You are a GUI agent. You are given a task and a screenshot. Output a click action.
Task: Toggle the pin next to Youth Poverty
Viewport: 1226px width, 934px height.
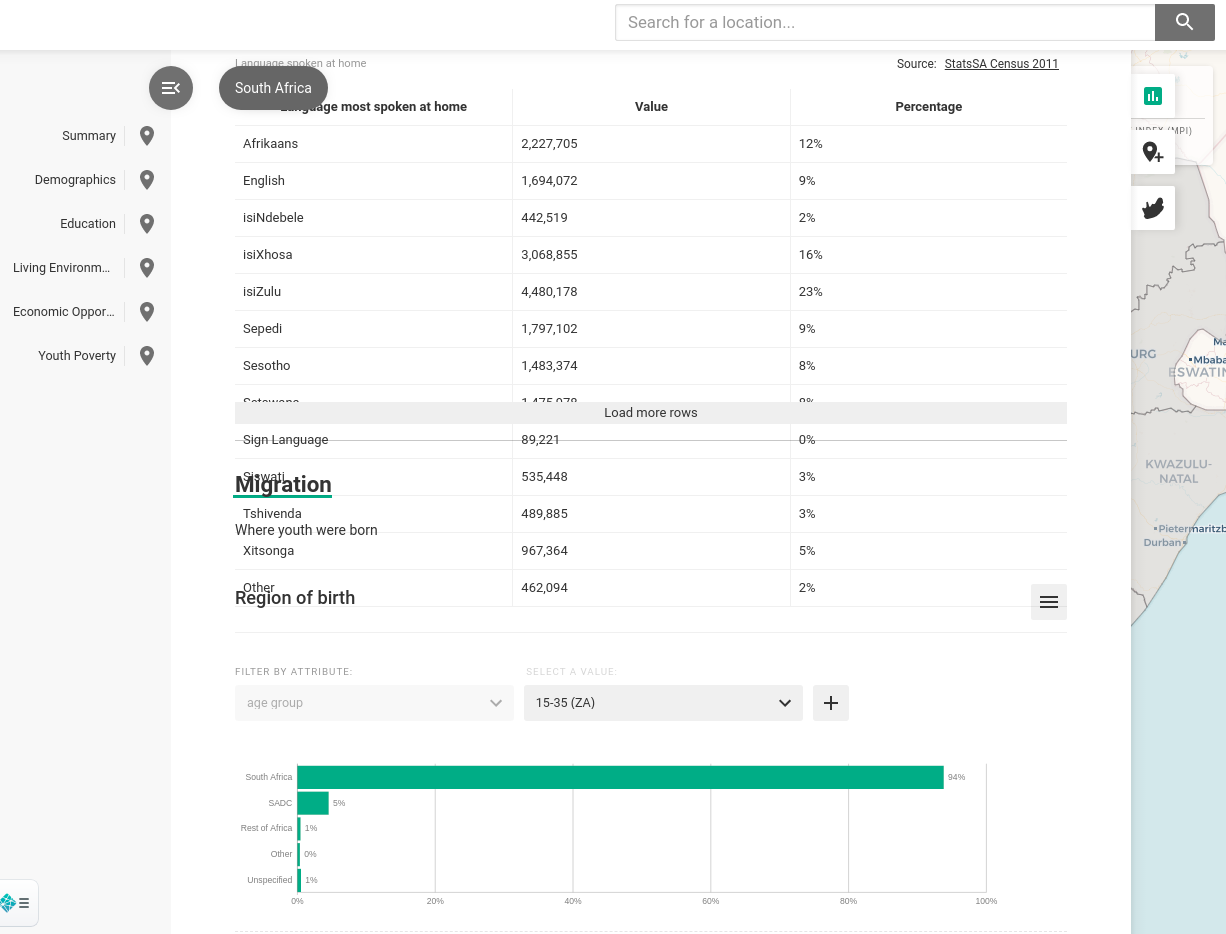[147, 355]
